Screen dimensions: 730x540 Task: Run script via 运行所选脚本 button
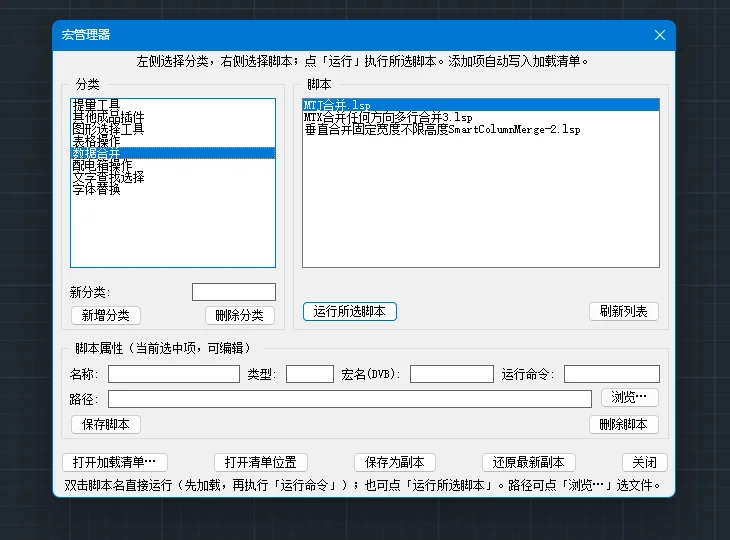point(350,311)
